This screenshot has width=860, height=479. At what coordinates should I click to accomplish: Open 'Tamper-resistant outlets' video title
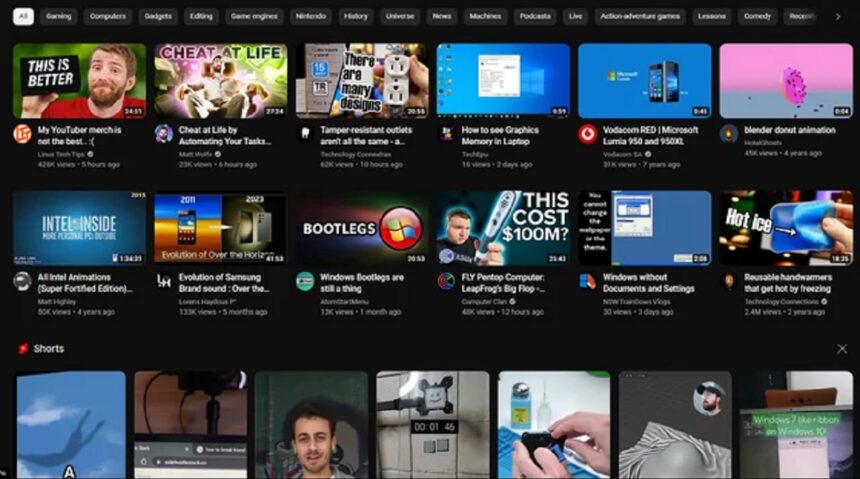point(366,136)
